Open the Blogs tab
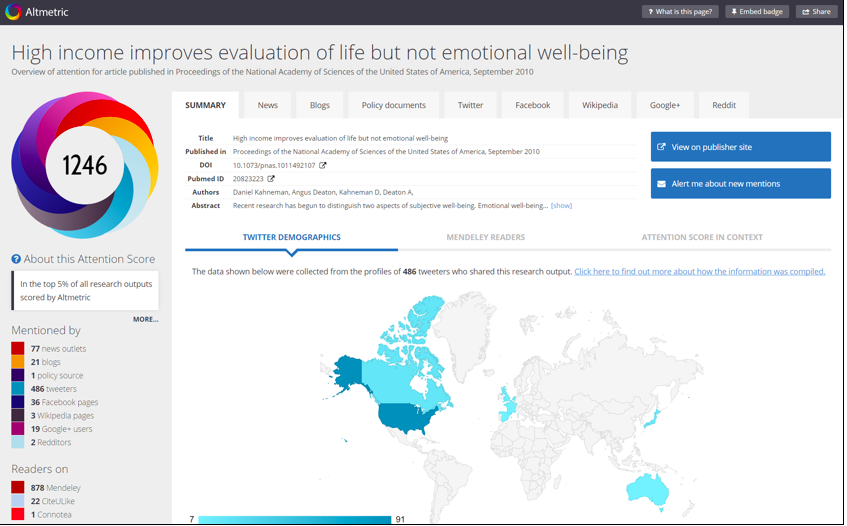 [x=320, y=105]
